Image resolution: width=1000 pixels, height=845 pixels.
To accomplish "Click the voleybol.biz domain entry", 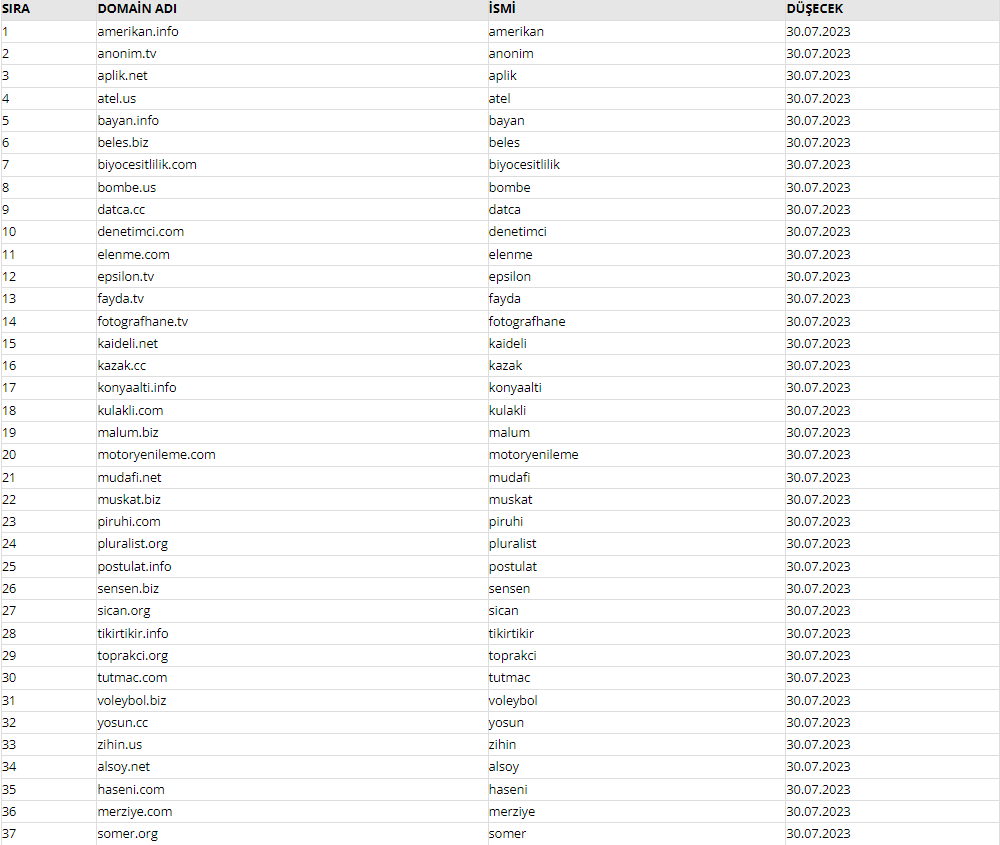I will tap(131, 700).
